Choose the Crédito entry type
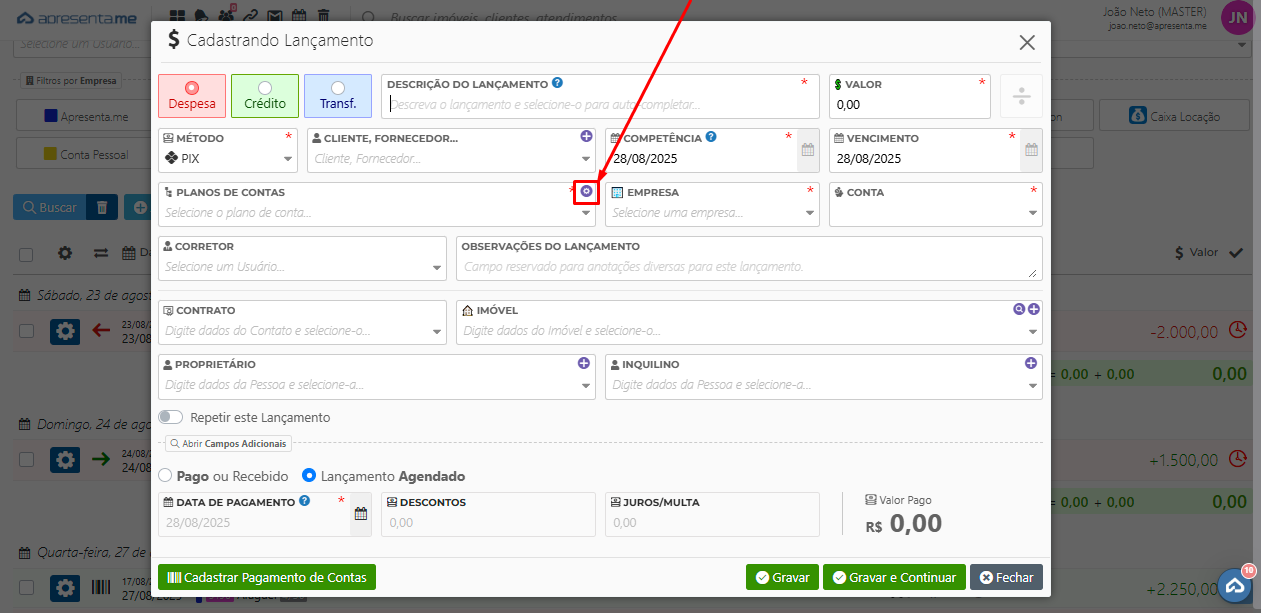1261x613 pixels. point(264,96)
